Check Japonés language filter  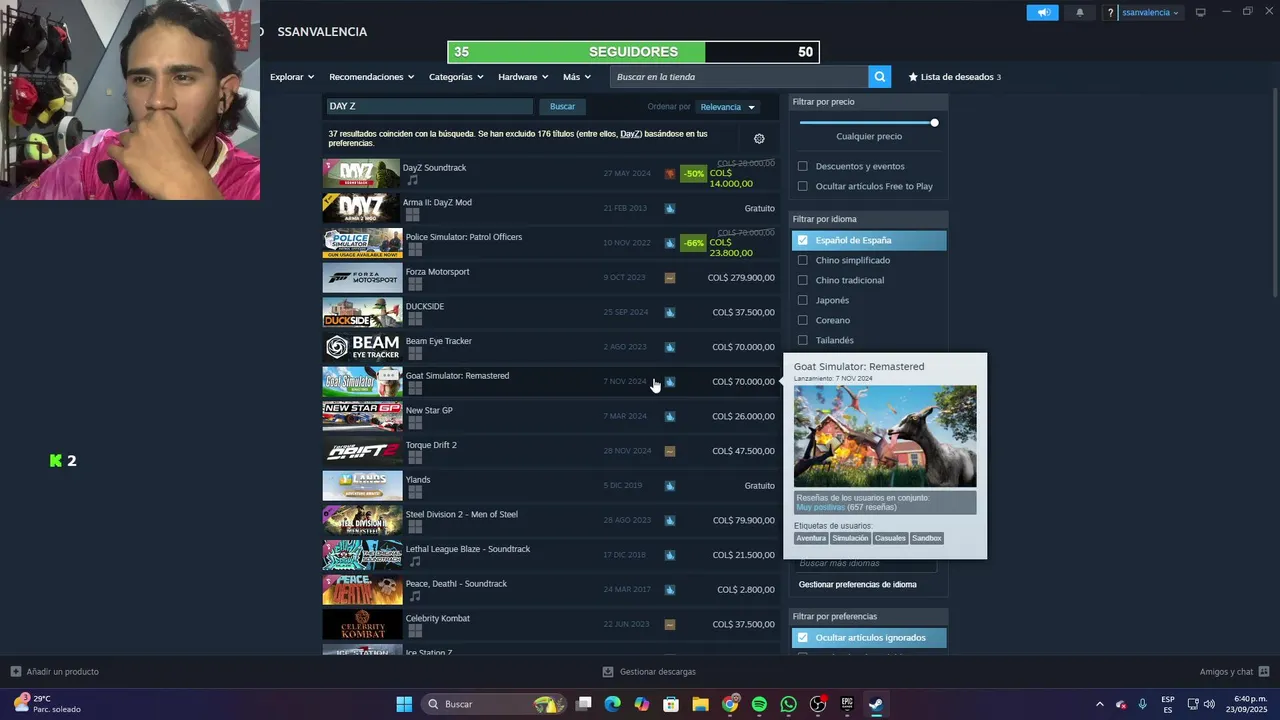[x=802, y=300]
